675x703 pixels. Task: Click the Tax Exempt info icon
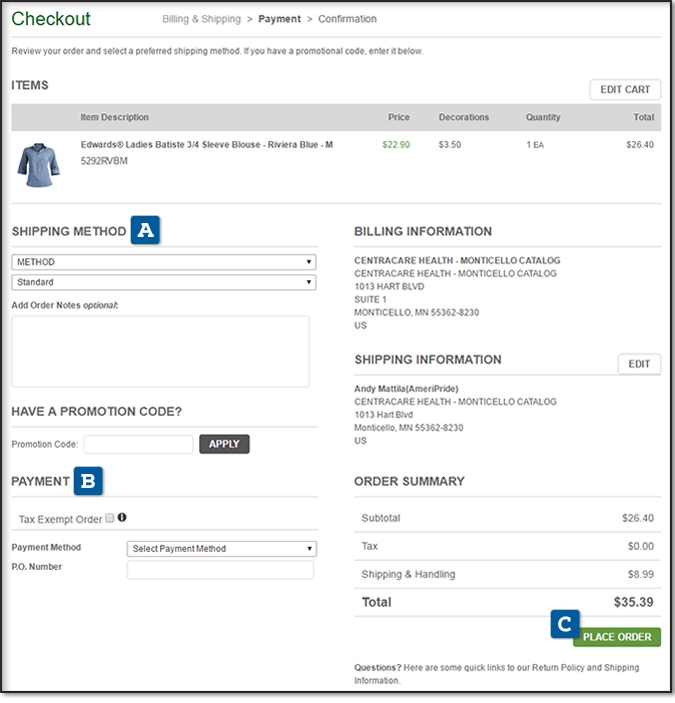click(122, 518)
